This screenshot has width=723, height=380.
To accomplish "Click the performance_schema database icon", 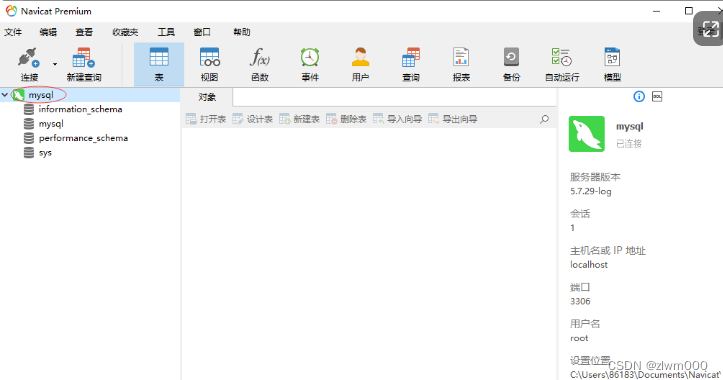I will [29, 138].
